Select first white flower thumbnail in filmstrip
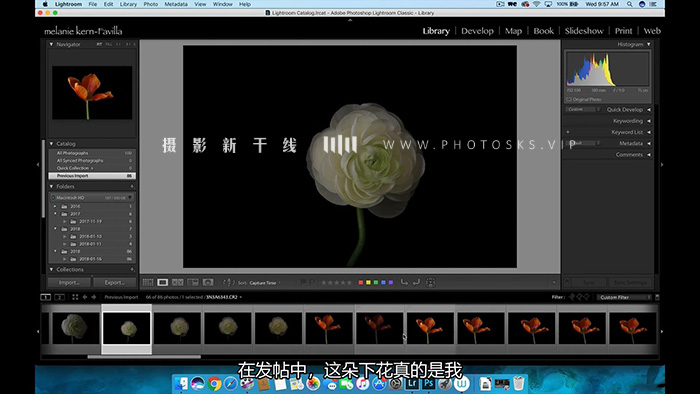The width and height of the screenshot is (700, 394). click(x=76, y=328)
